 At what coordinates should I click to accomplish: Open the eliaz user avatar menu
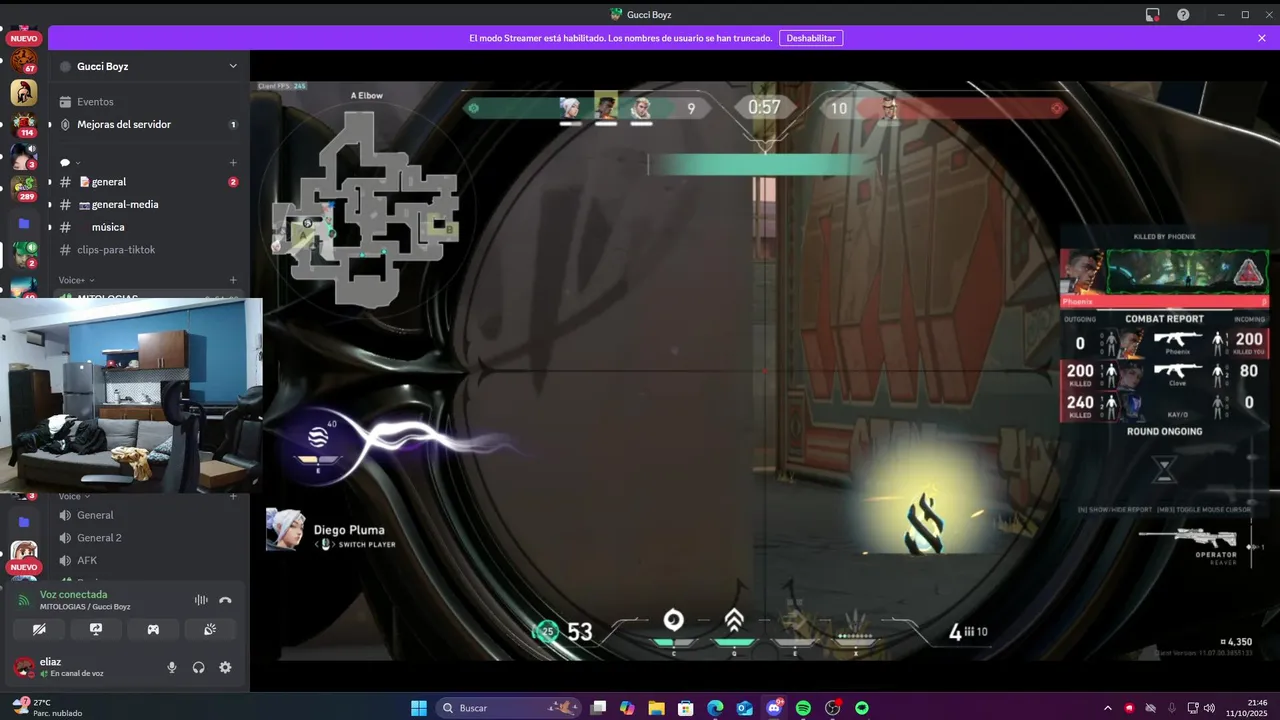24,667
